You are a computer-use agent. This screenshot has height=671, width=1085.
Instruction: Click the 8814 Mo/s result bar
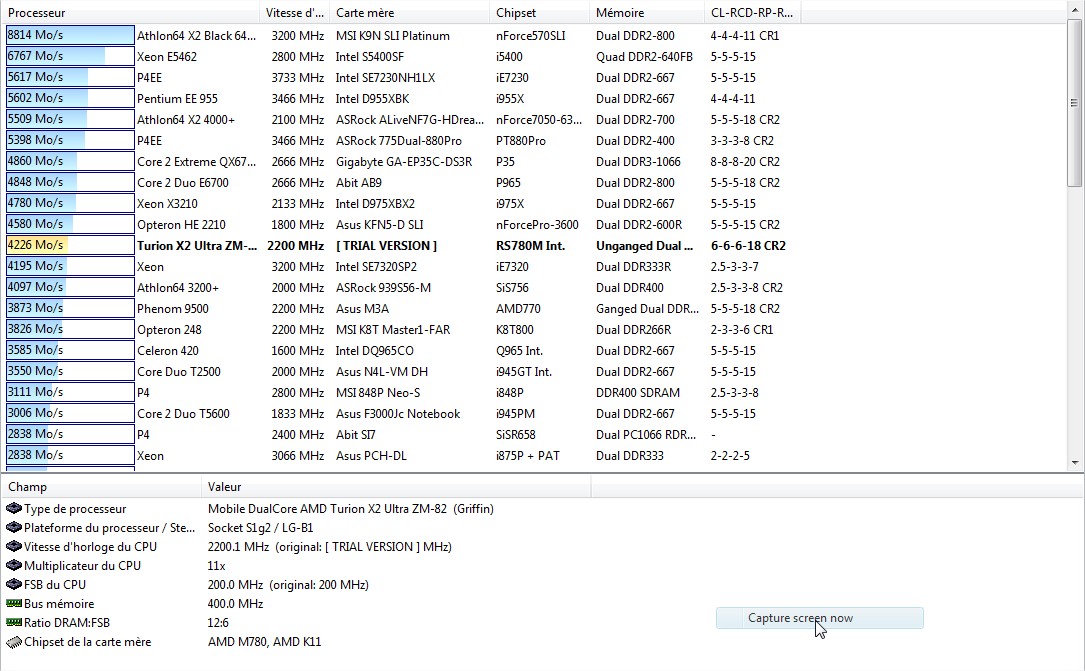[x=70, y=35]
